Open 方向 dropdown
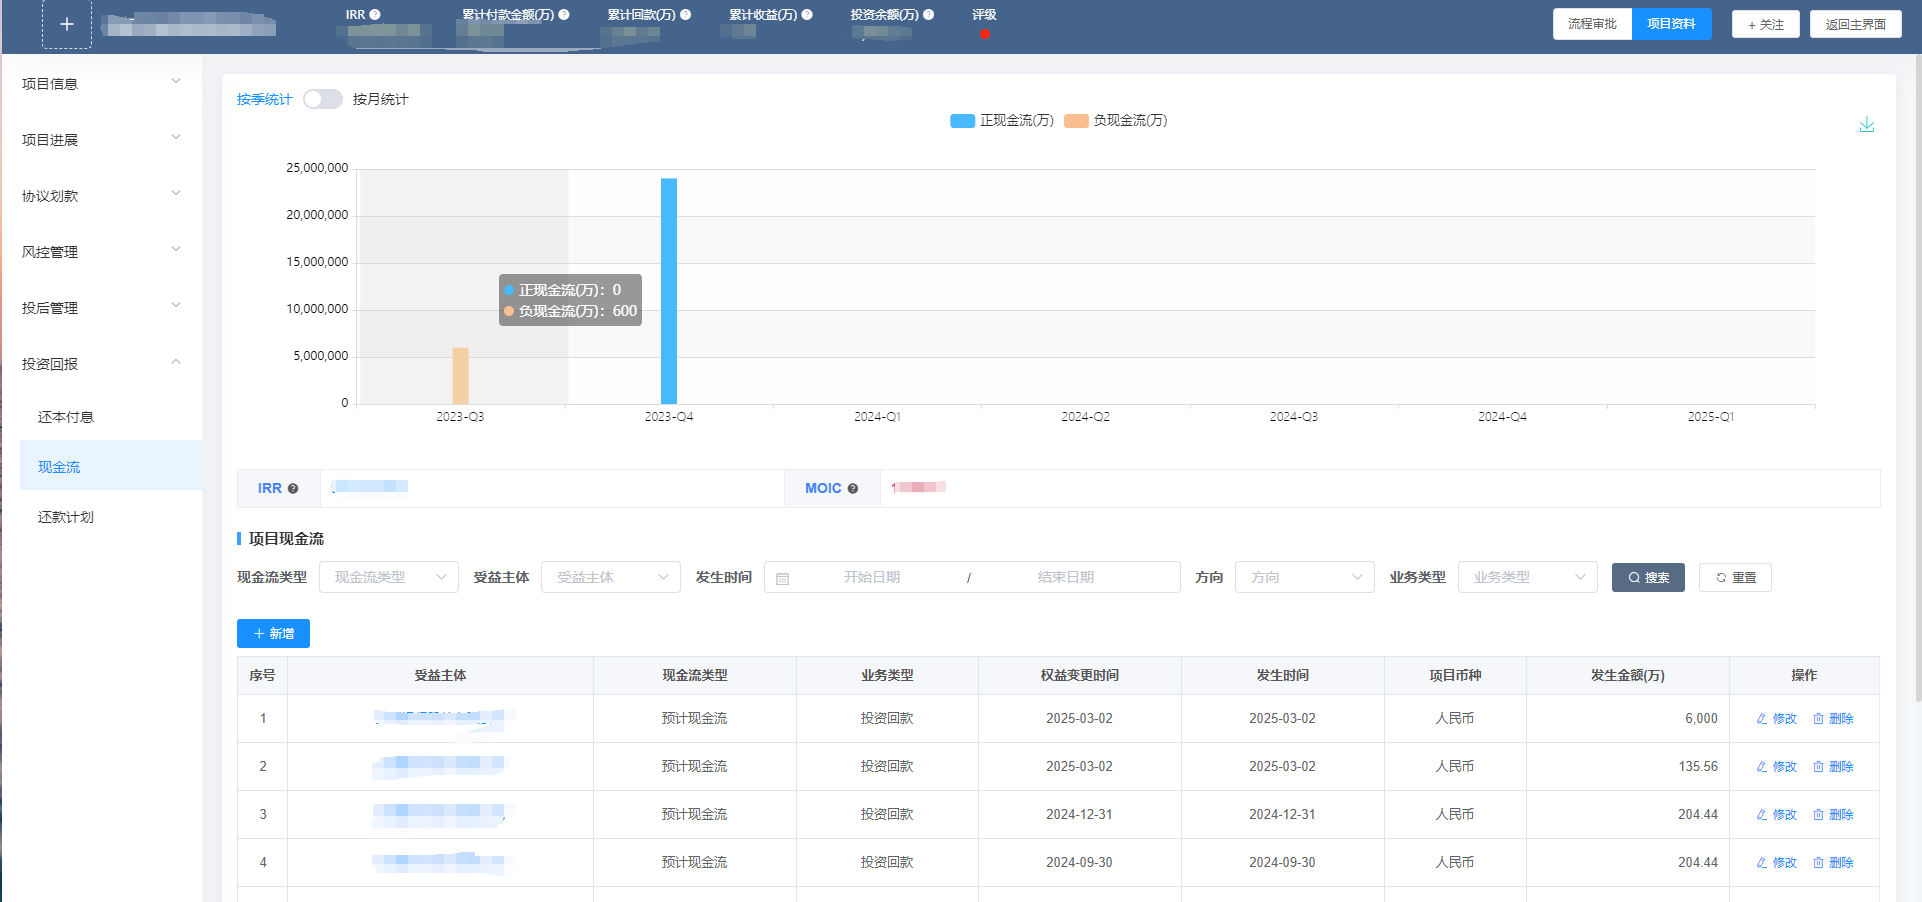Screen dimensions: 1922x902 coord(1305,577)
